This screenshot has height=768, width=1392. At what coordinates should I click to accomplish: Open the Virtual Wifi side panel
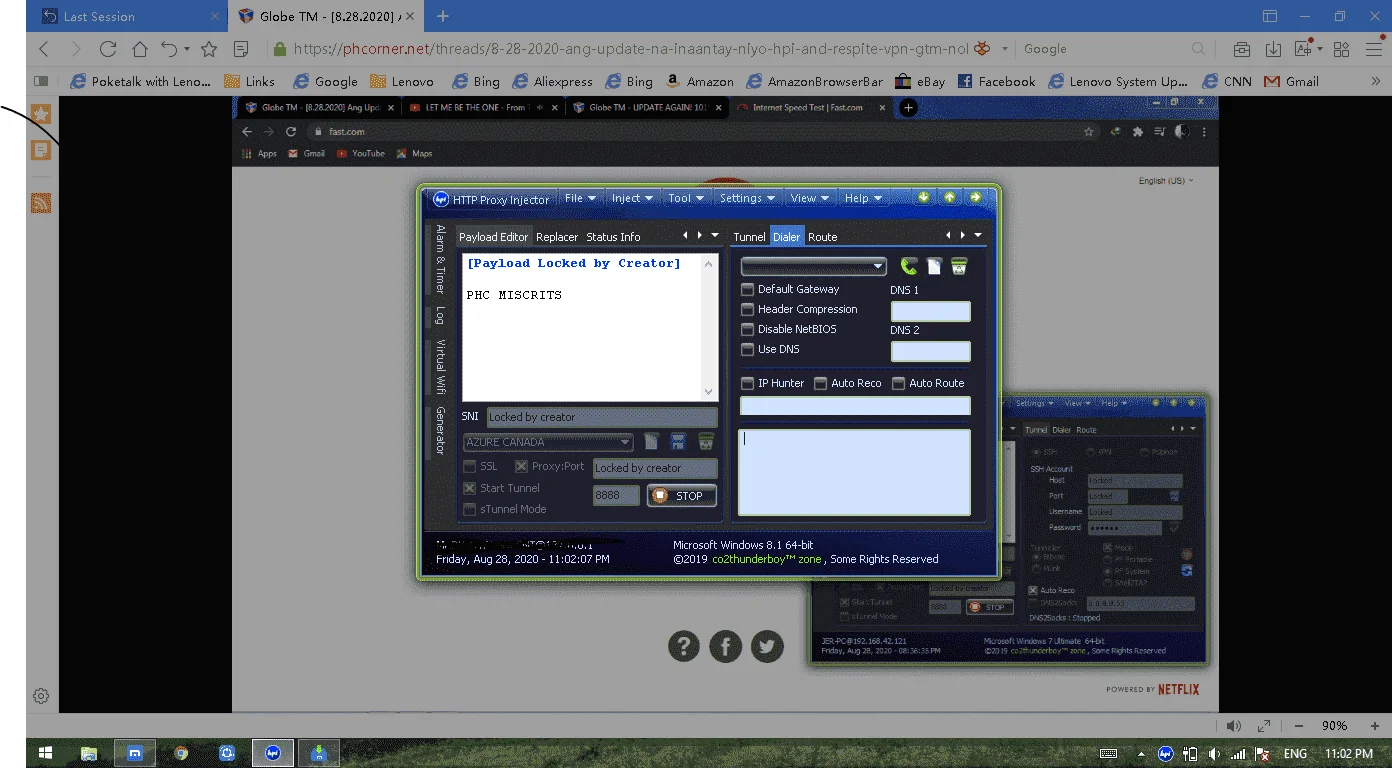439,367
